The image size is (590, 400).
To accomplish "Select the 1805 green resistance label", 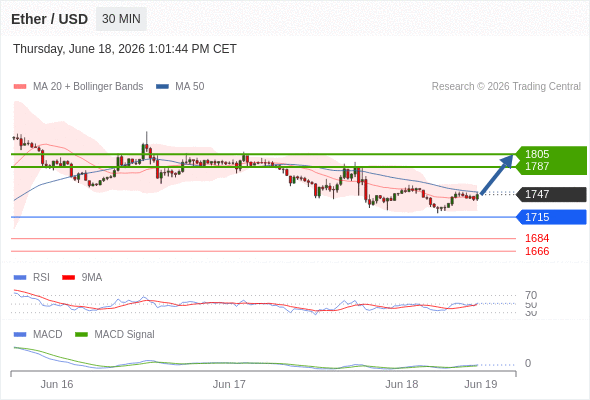I will (537, 154).
